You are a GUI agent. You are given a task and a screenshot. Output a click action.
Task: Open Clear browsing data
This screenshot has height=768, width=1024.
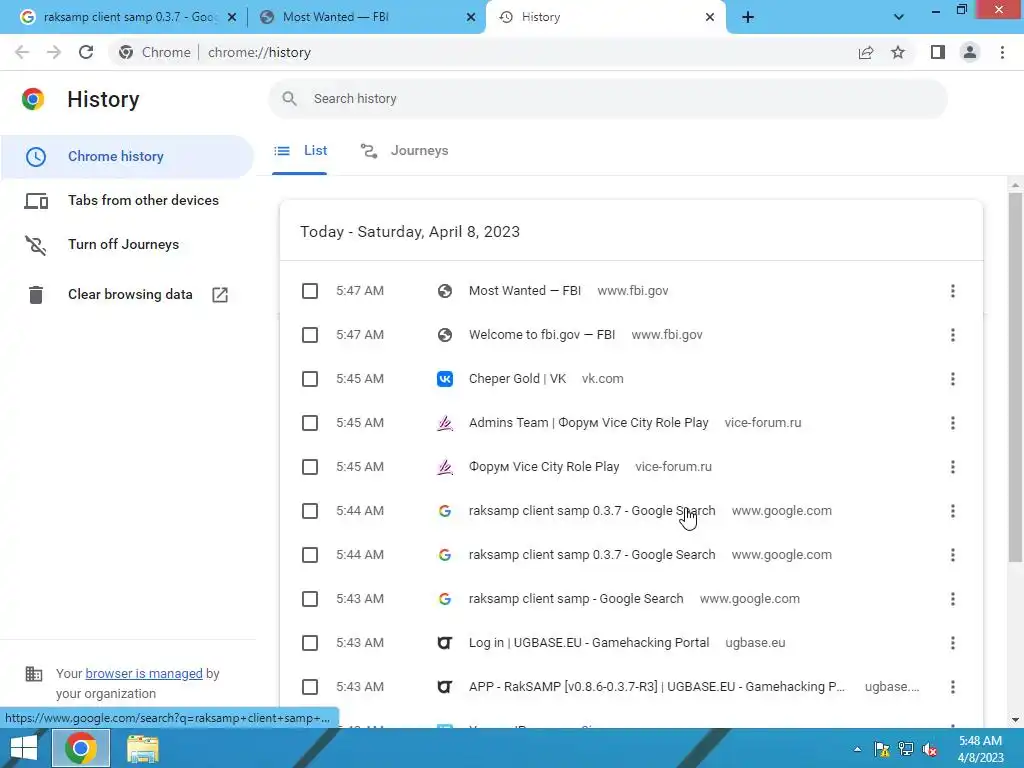tap(130, 295)
